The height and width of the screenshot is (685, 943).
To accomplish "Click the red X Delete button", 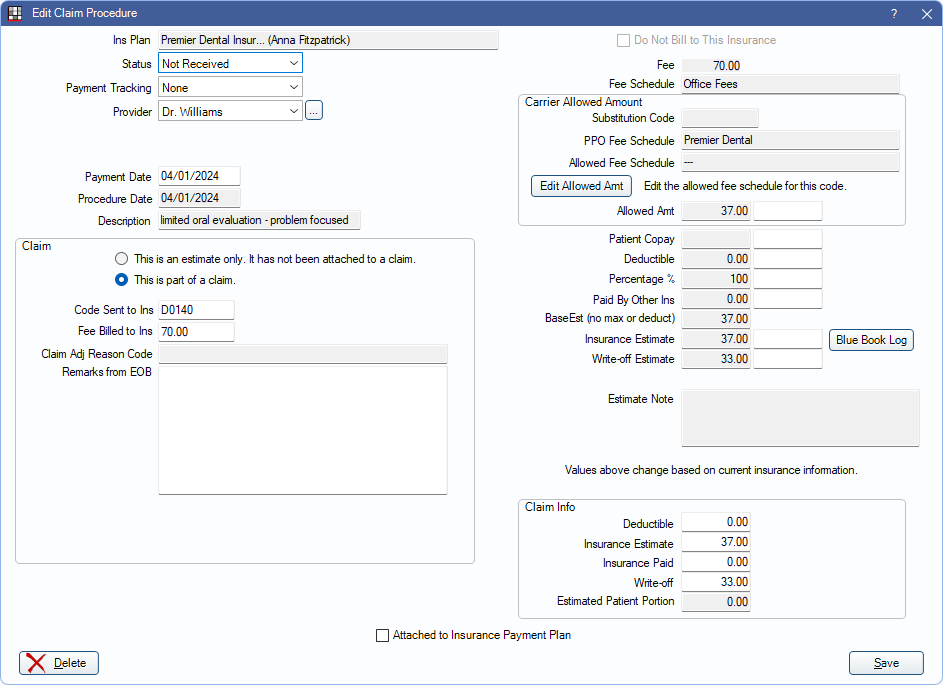I will [x=59, y=663].
